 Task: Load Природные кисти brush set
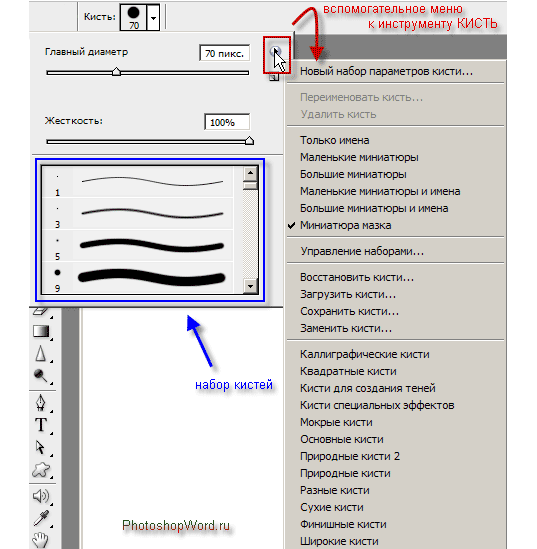pos(396,473)
